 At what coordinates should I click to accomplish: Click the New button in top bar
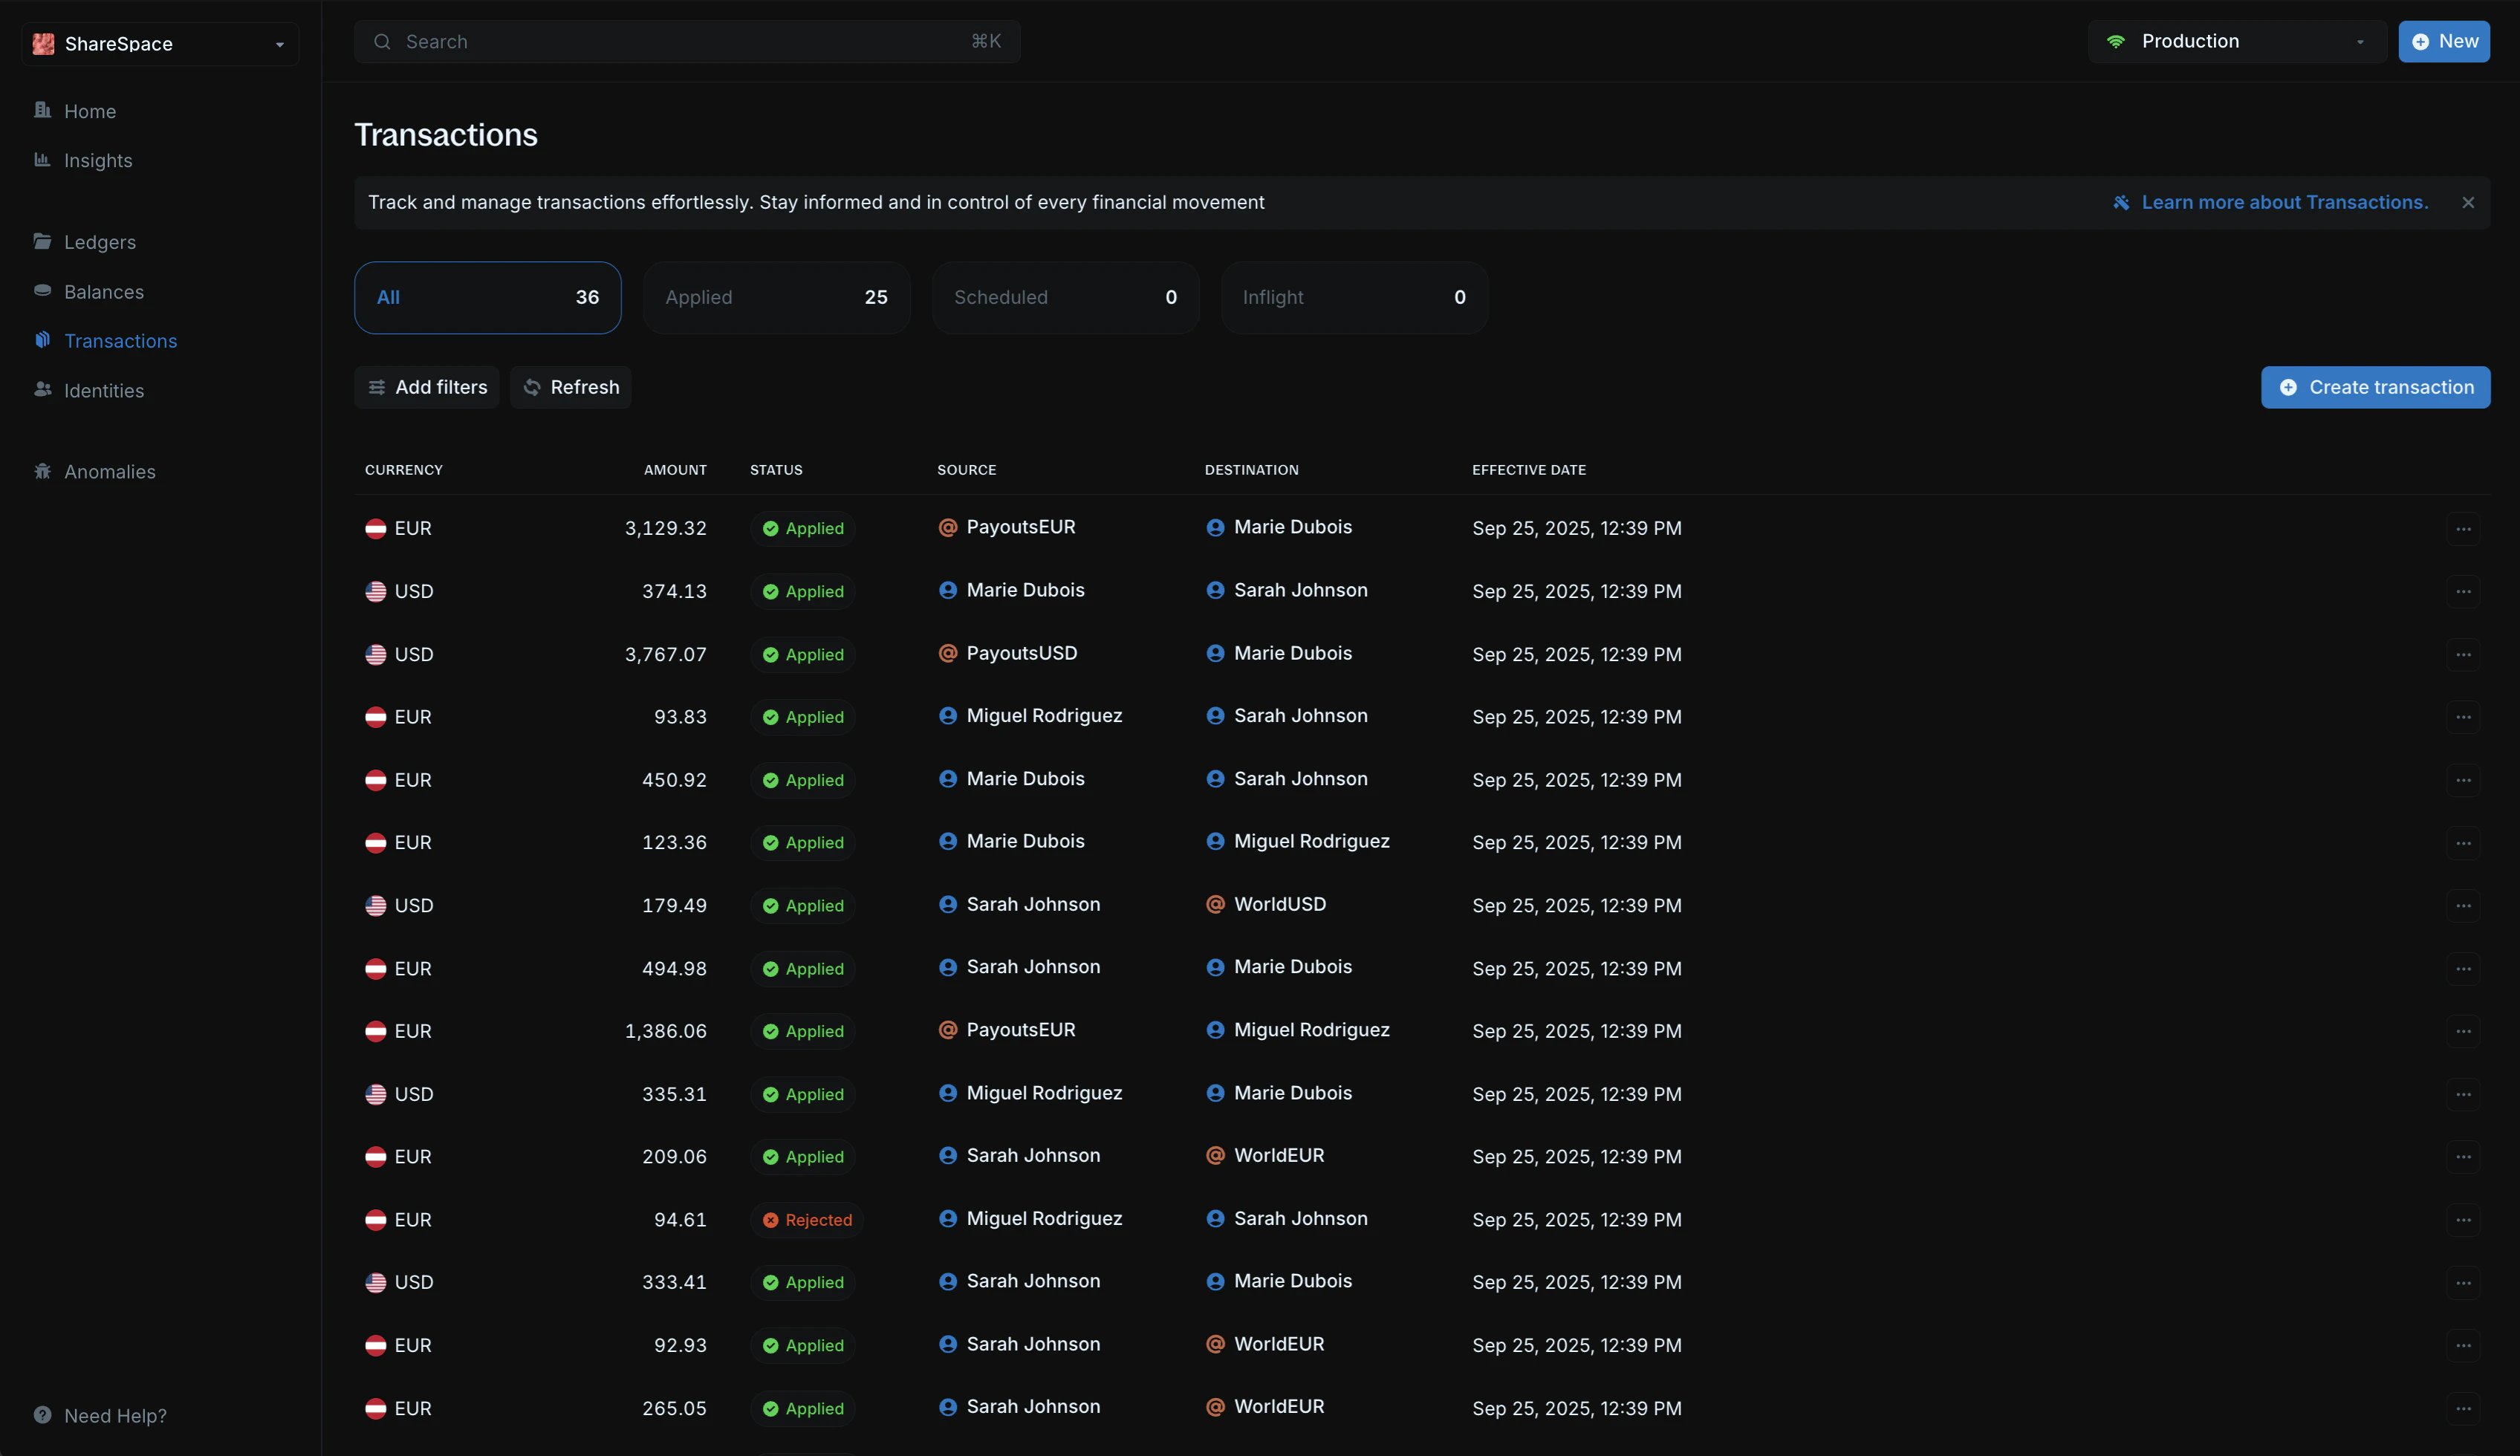(2444, 41)
